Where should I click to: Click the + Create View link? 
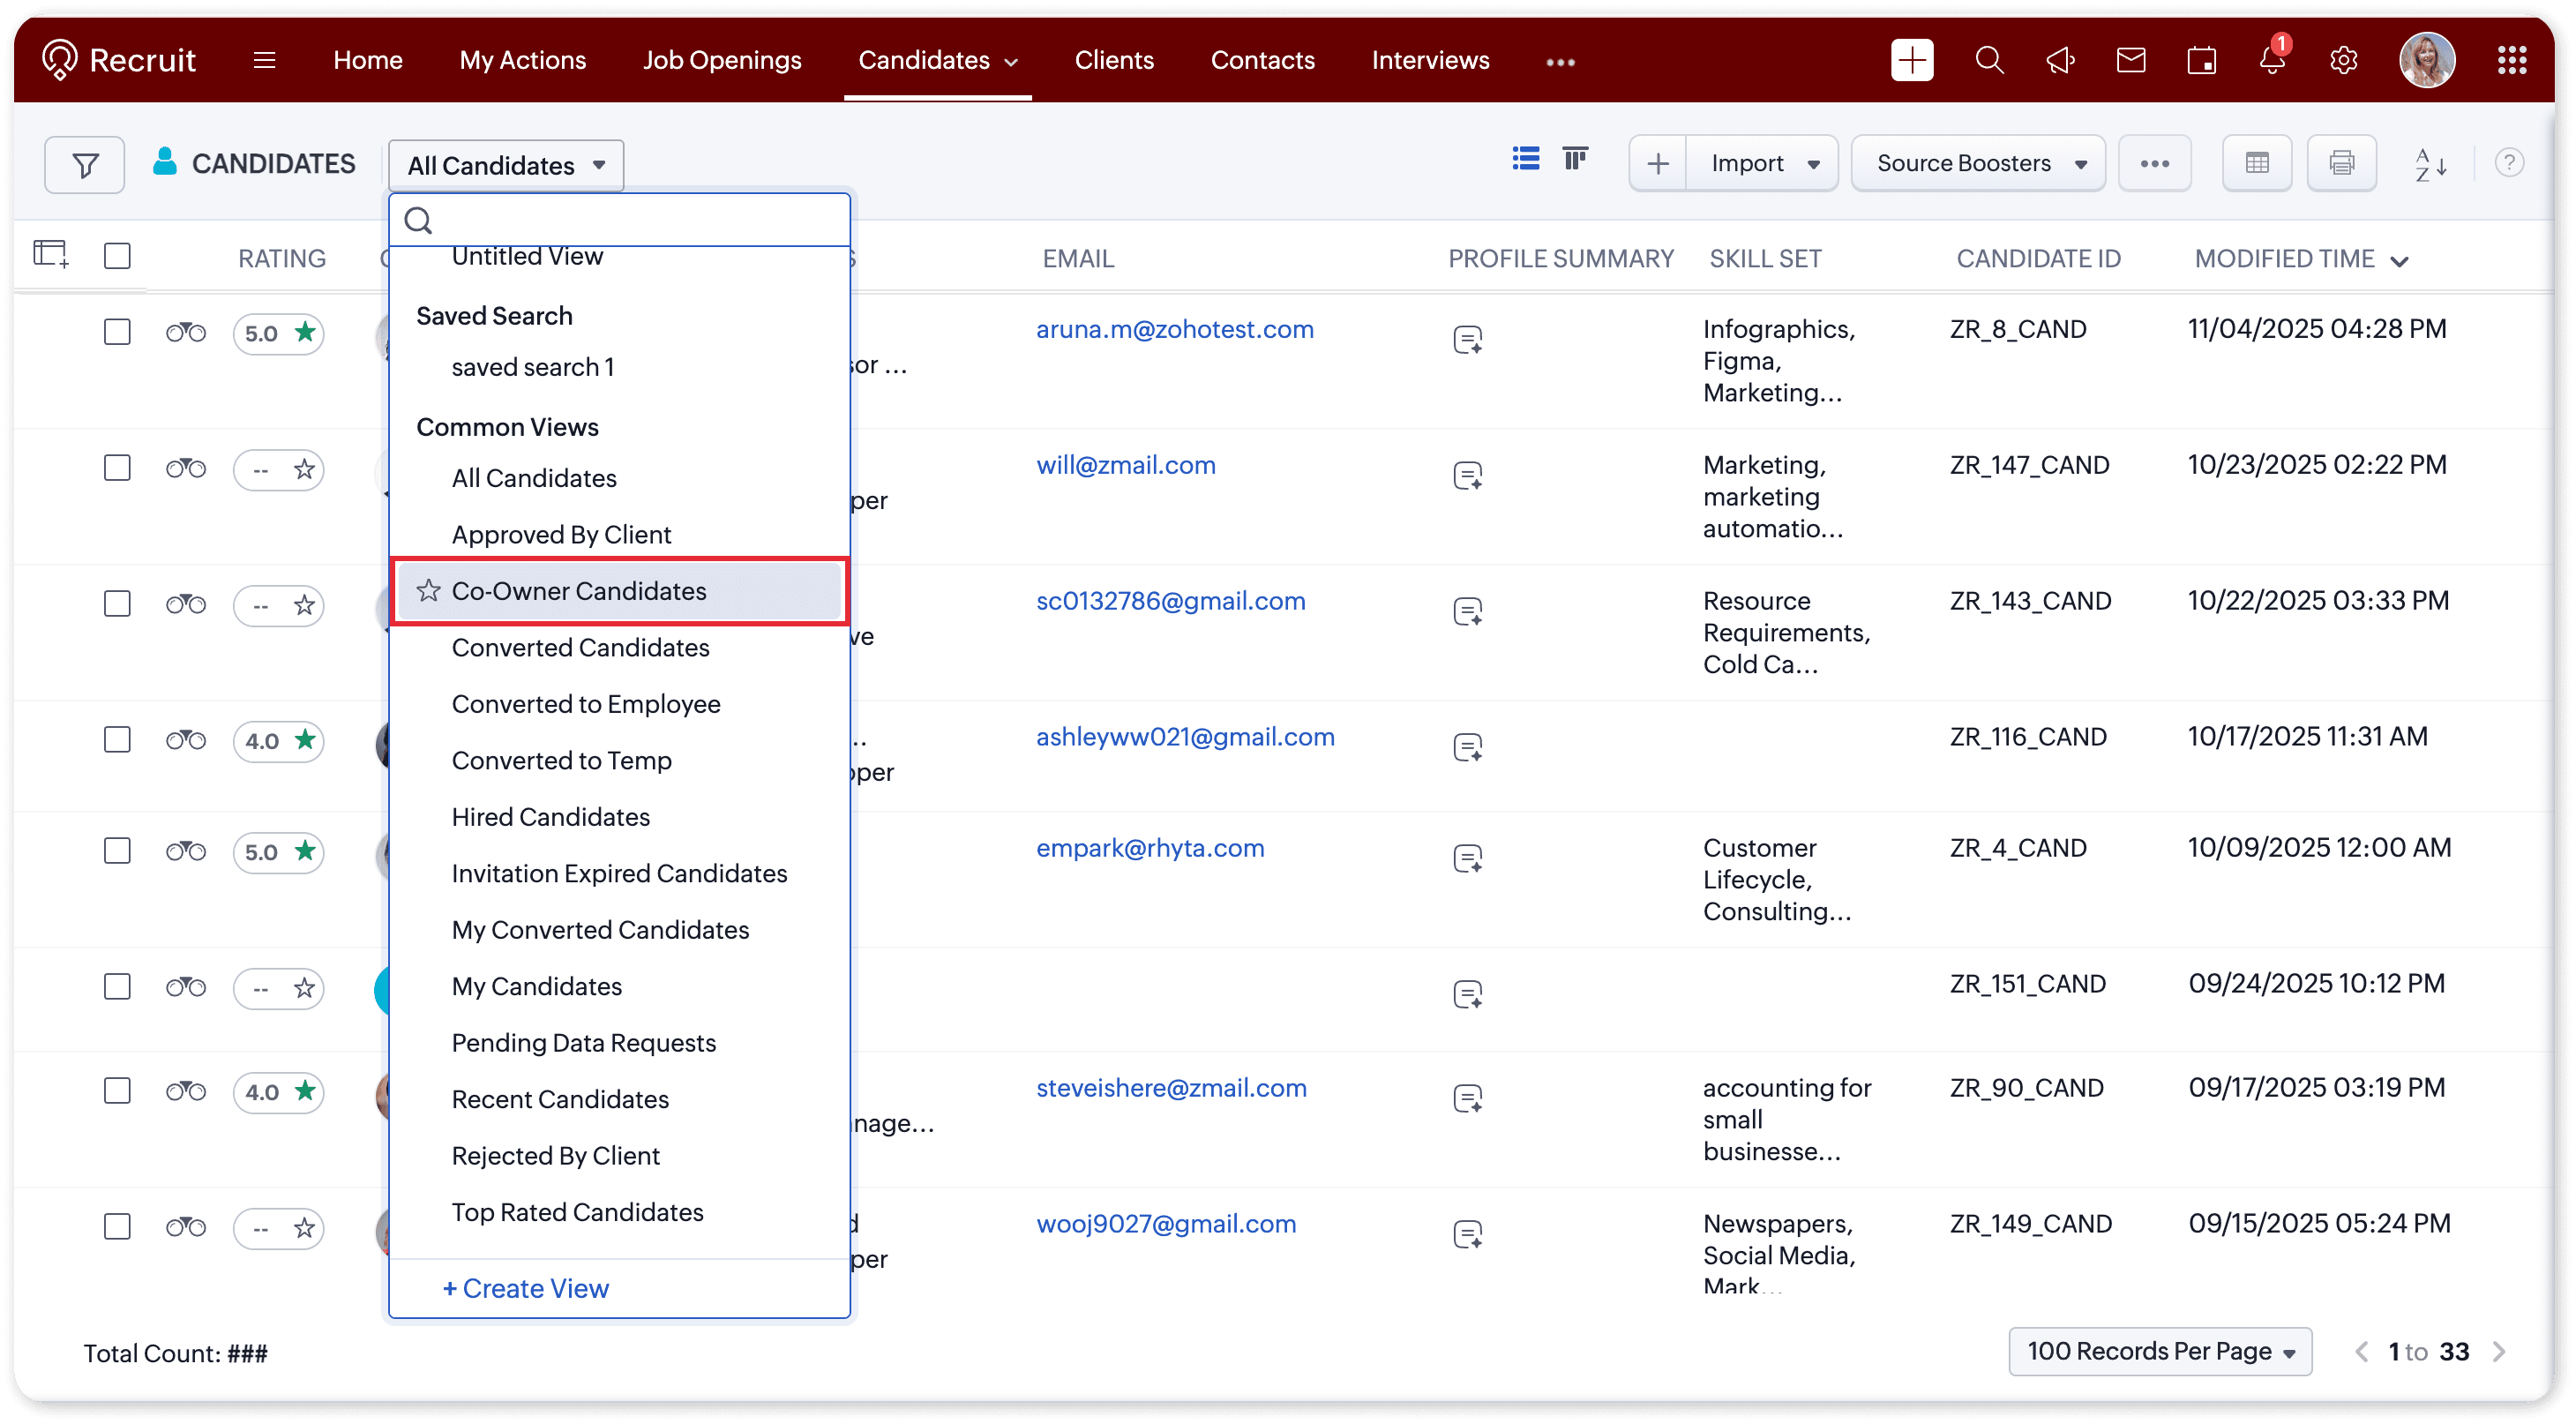526,1288
